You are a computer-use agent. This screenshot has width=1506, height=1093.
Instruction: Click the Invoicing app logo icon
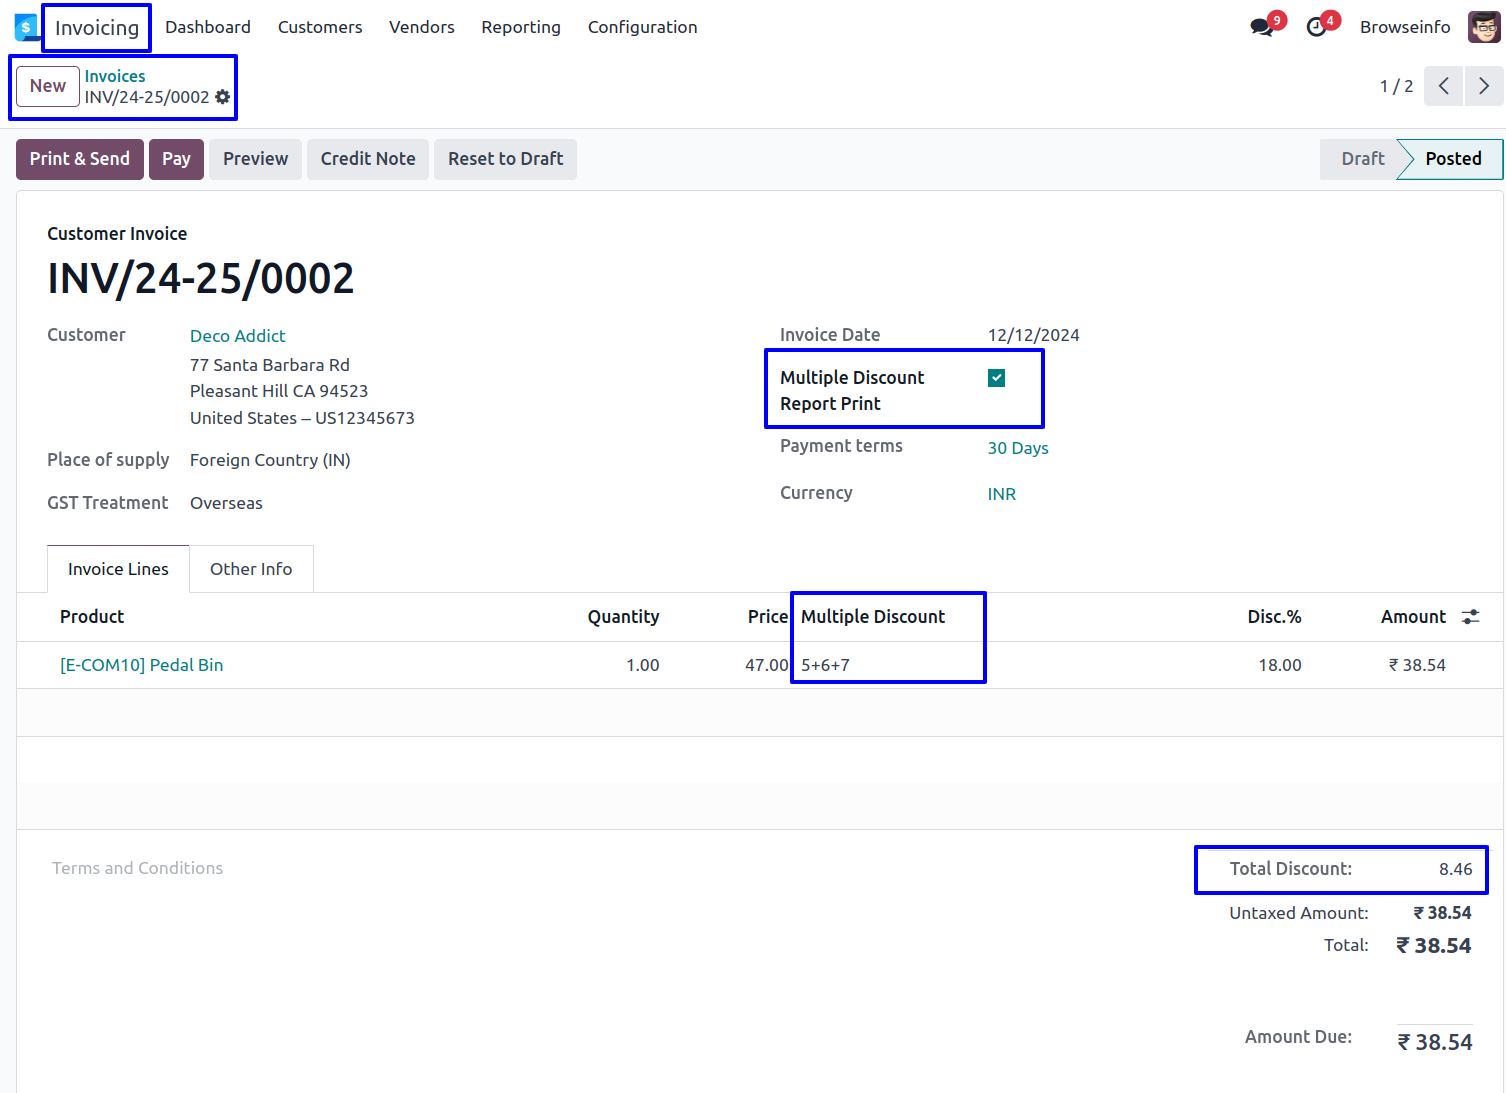tap(26, 27)
